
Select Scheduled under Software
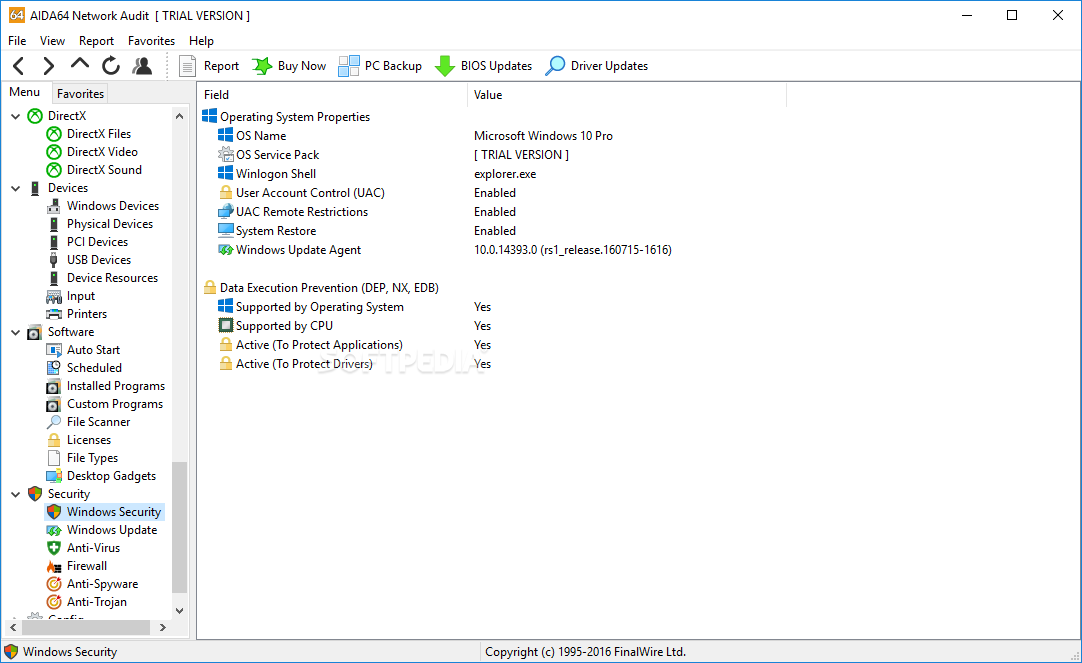click(x=83, y=368)
